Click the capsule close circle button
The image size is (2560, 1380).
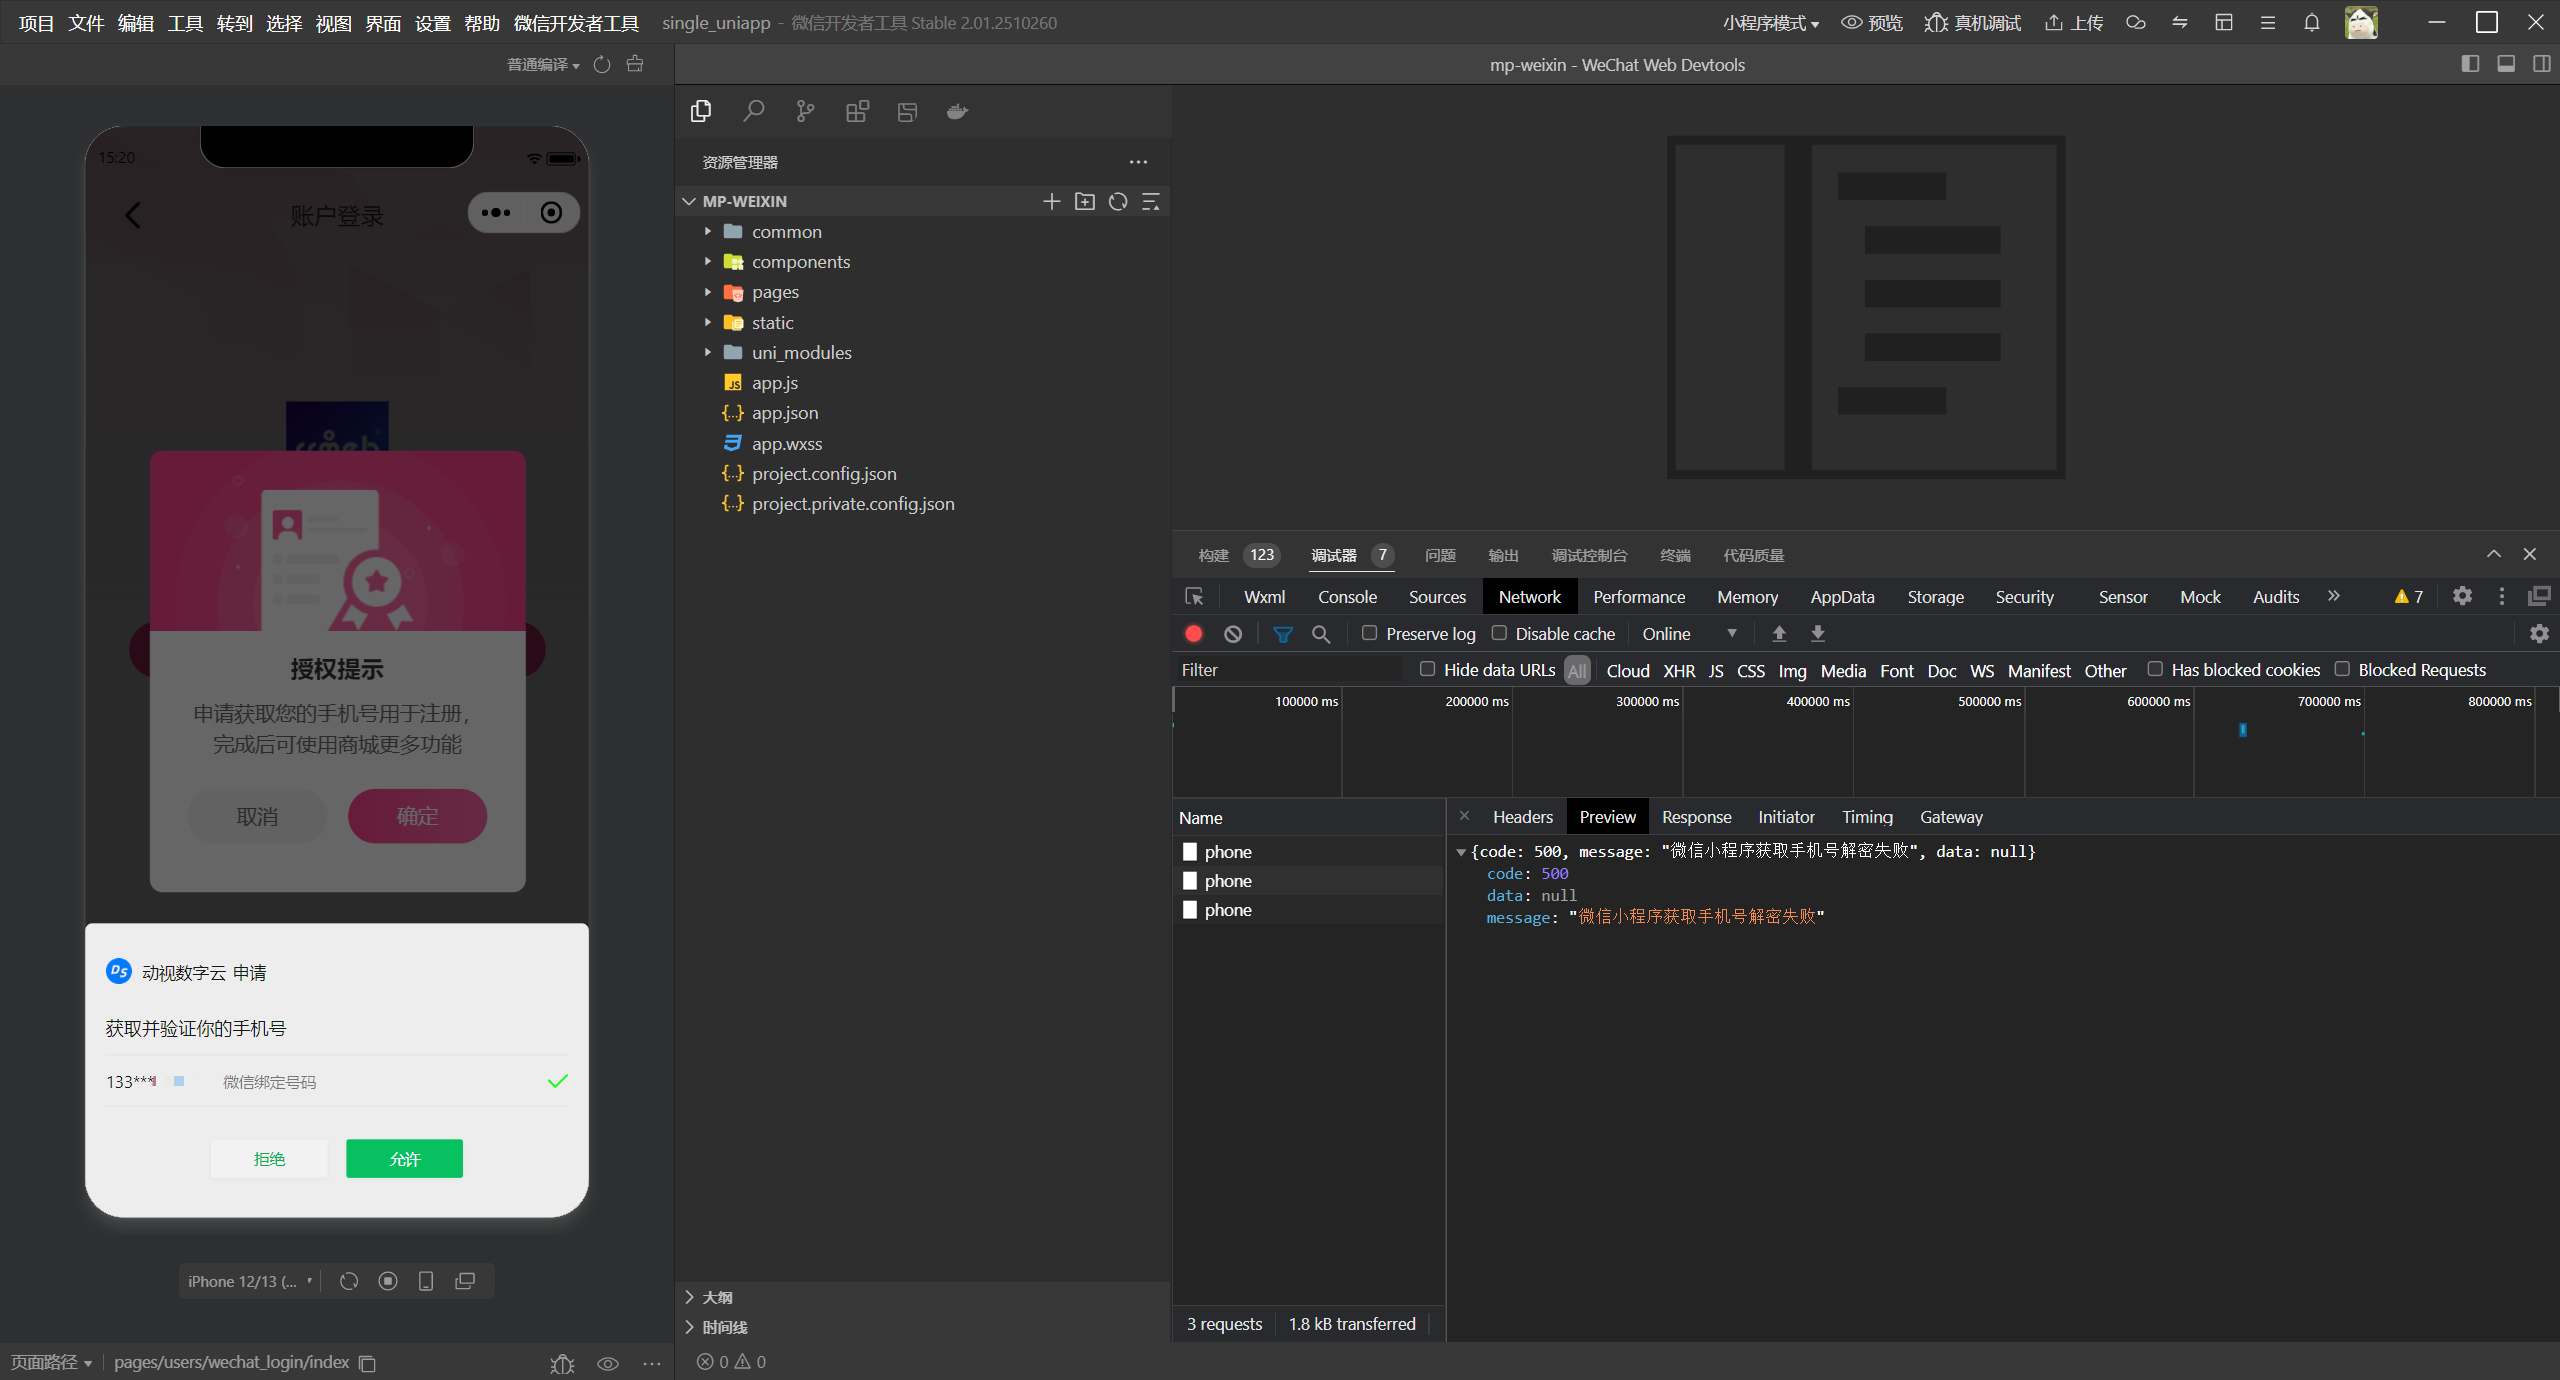(551, 213)
